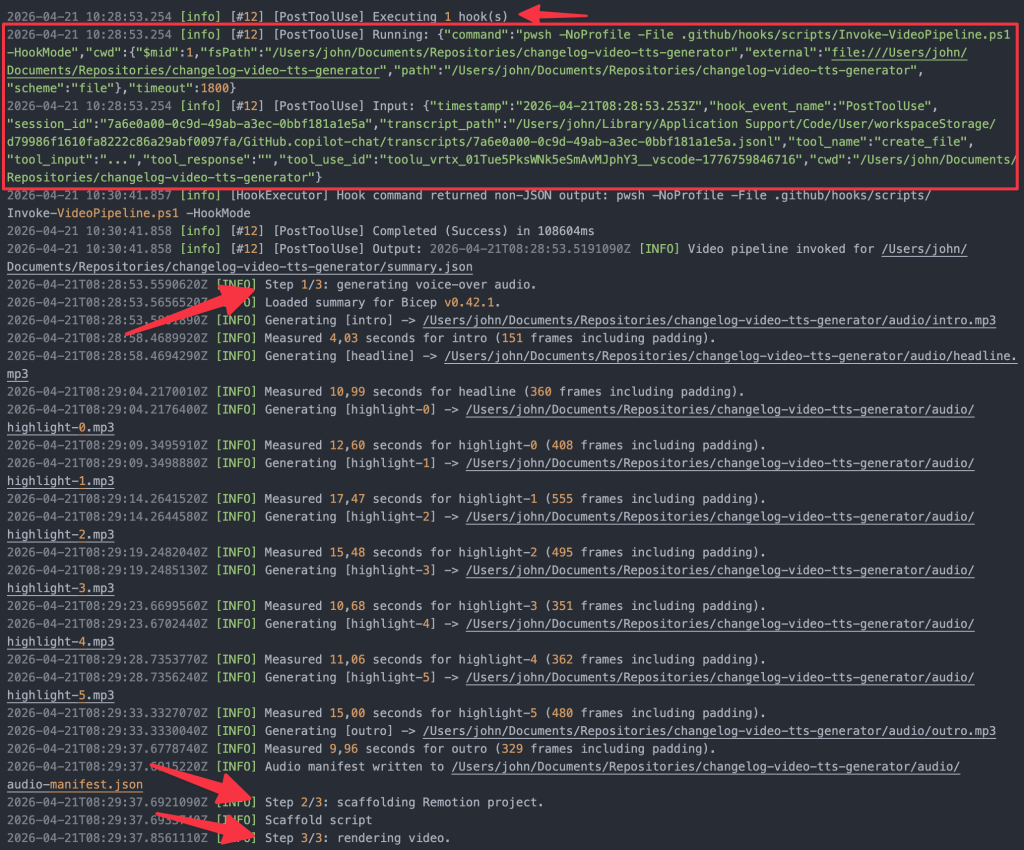Click the highlight-2.mp3 file link
This screenshot has height=850, width=1024.
pyautogui.click(x=60, y=534)
